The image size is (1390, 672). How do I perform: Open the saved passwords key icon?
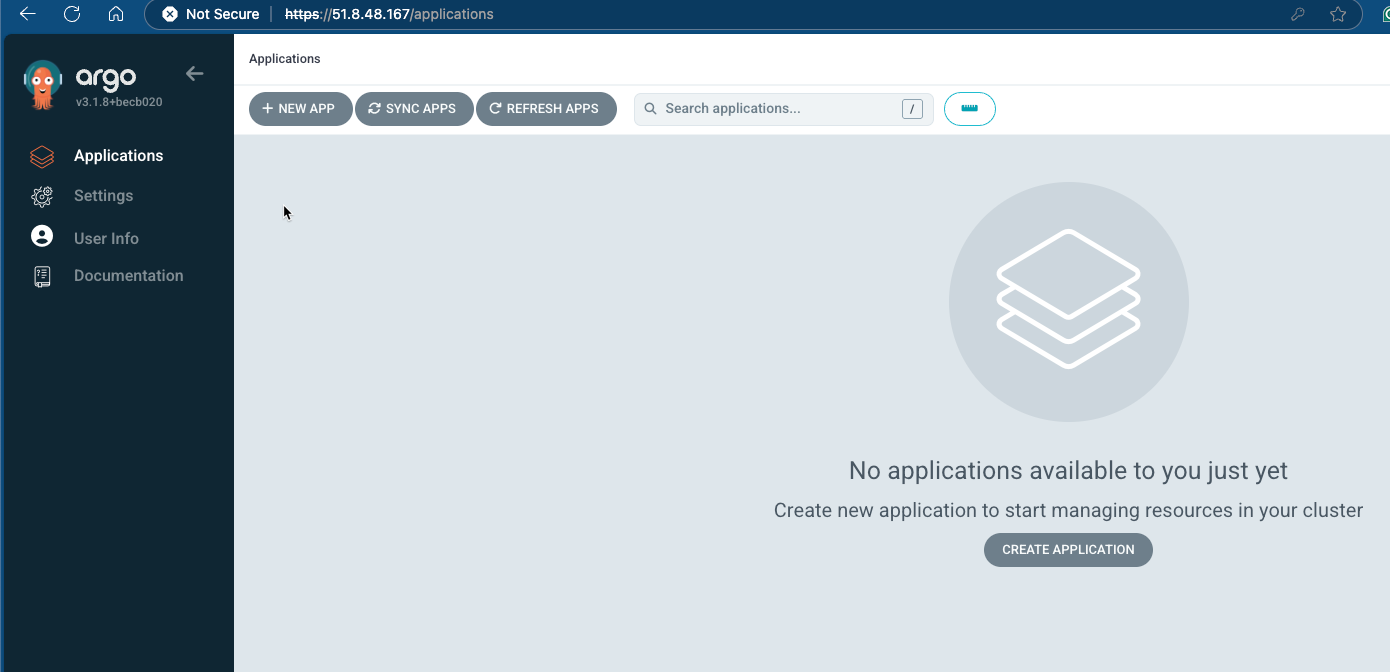1297,14
